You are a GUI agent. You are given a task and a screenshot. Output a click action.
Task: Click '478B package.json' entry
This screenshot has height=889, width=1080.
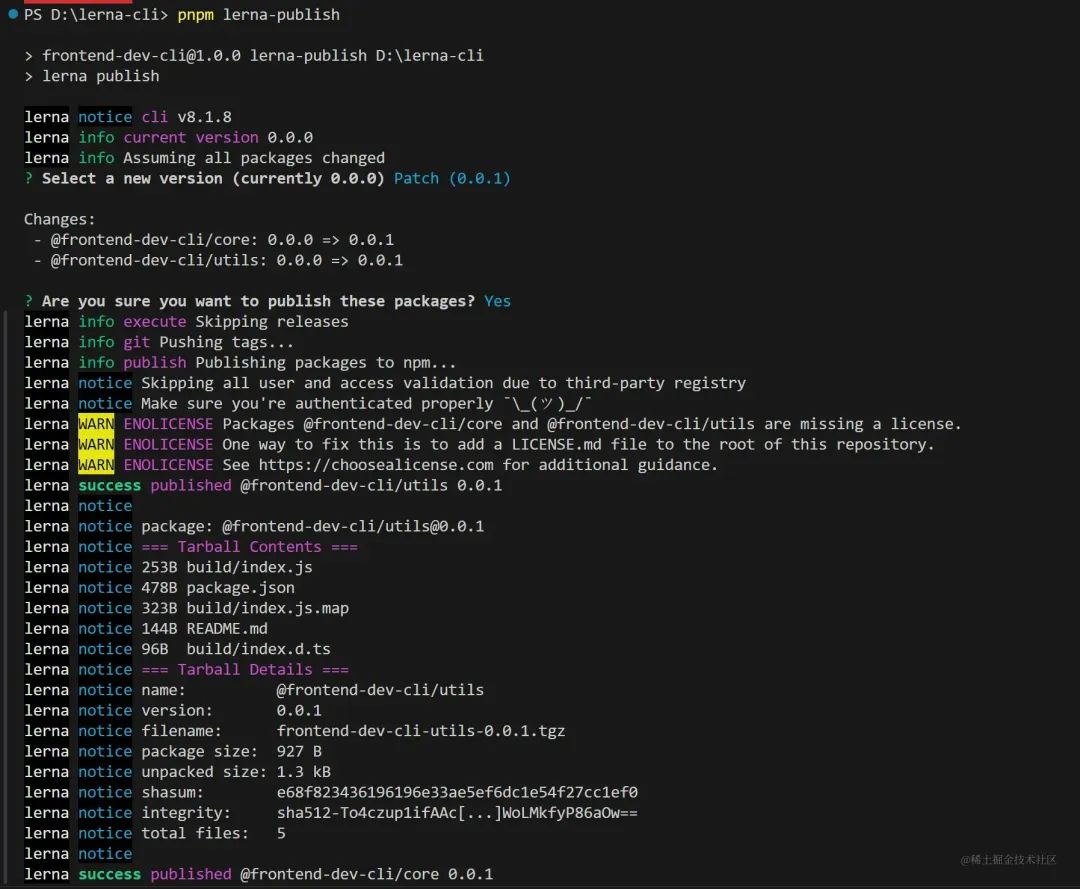tap(218, 587)
